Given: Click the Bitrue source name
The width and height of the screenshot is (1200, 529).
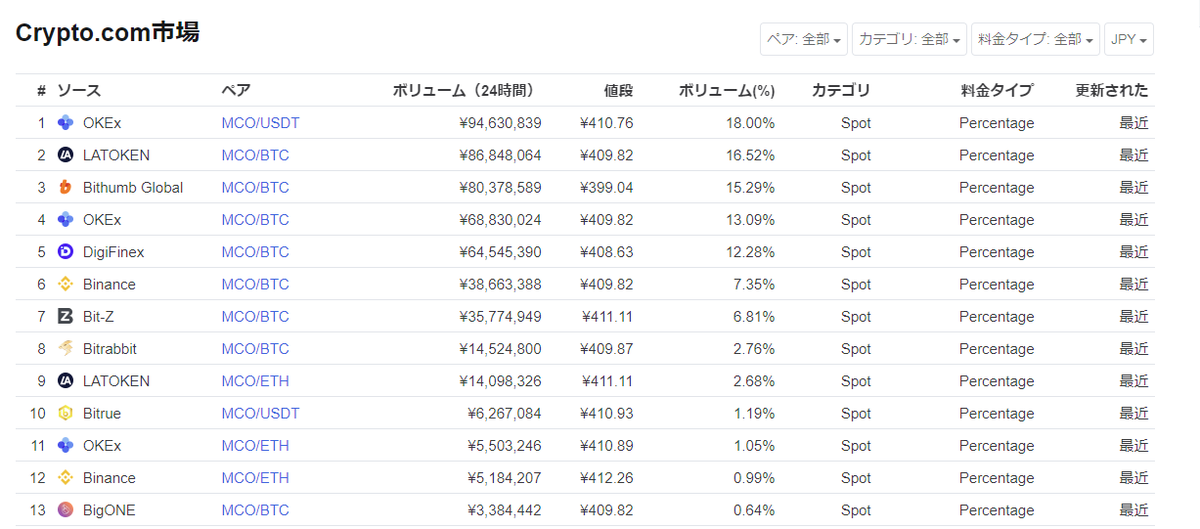Looking at the screenshot, I should point(103,413).
